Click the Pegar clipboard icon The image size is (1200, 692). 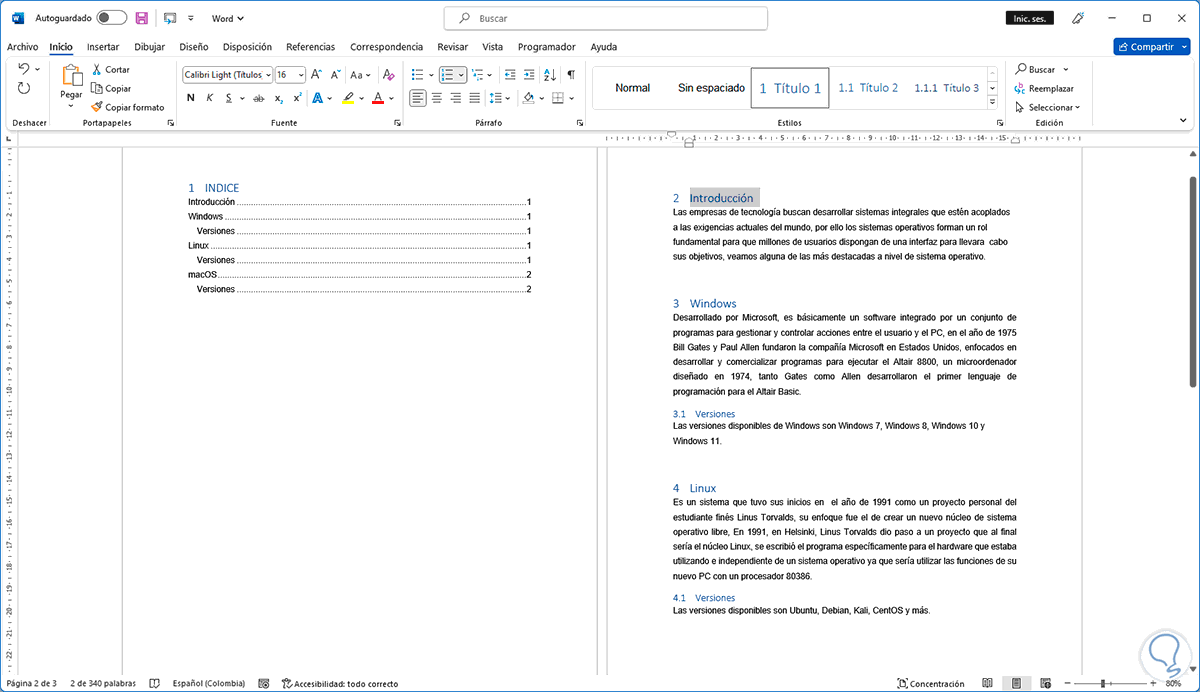71,75
